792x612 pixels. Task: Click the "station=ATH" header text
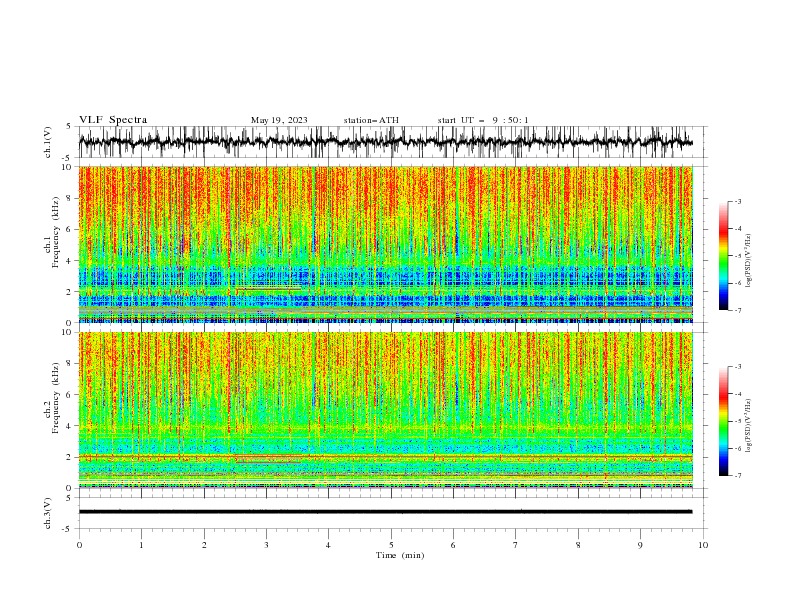371,120
